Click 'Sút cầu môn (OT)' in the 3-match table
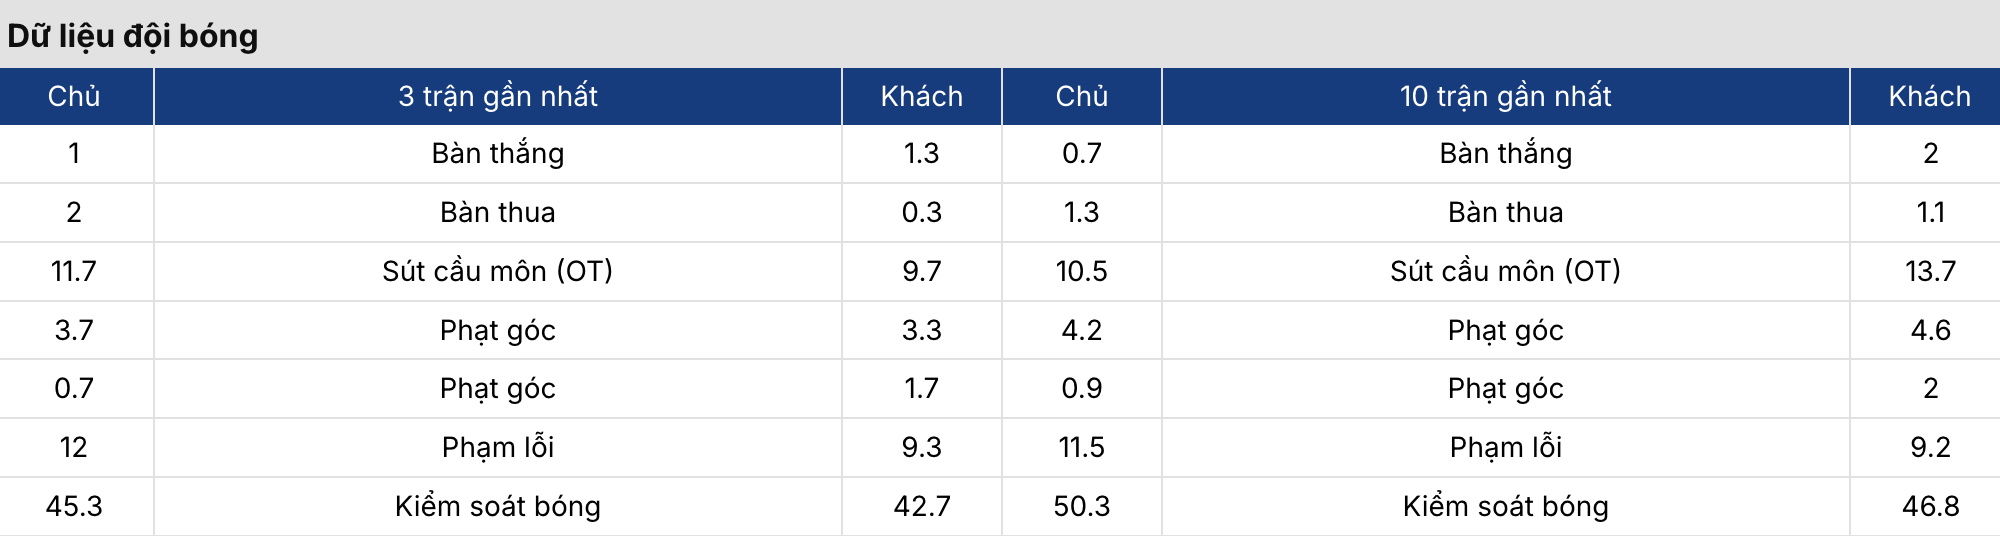Screen dimensions: 2000x536 click(x=498, y=271)
